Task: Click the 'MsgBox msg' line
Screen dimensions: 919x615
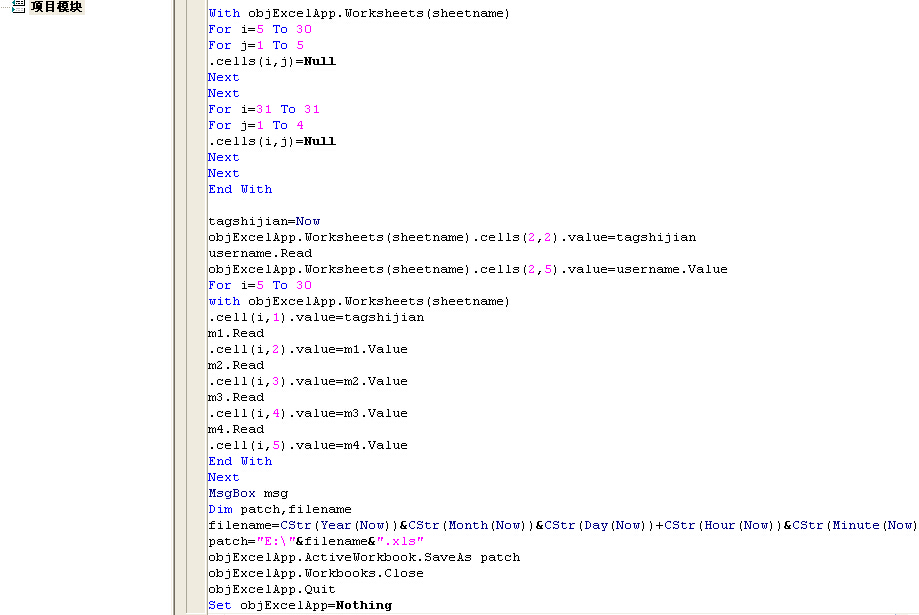Action: (248, 493)
